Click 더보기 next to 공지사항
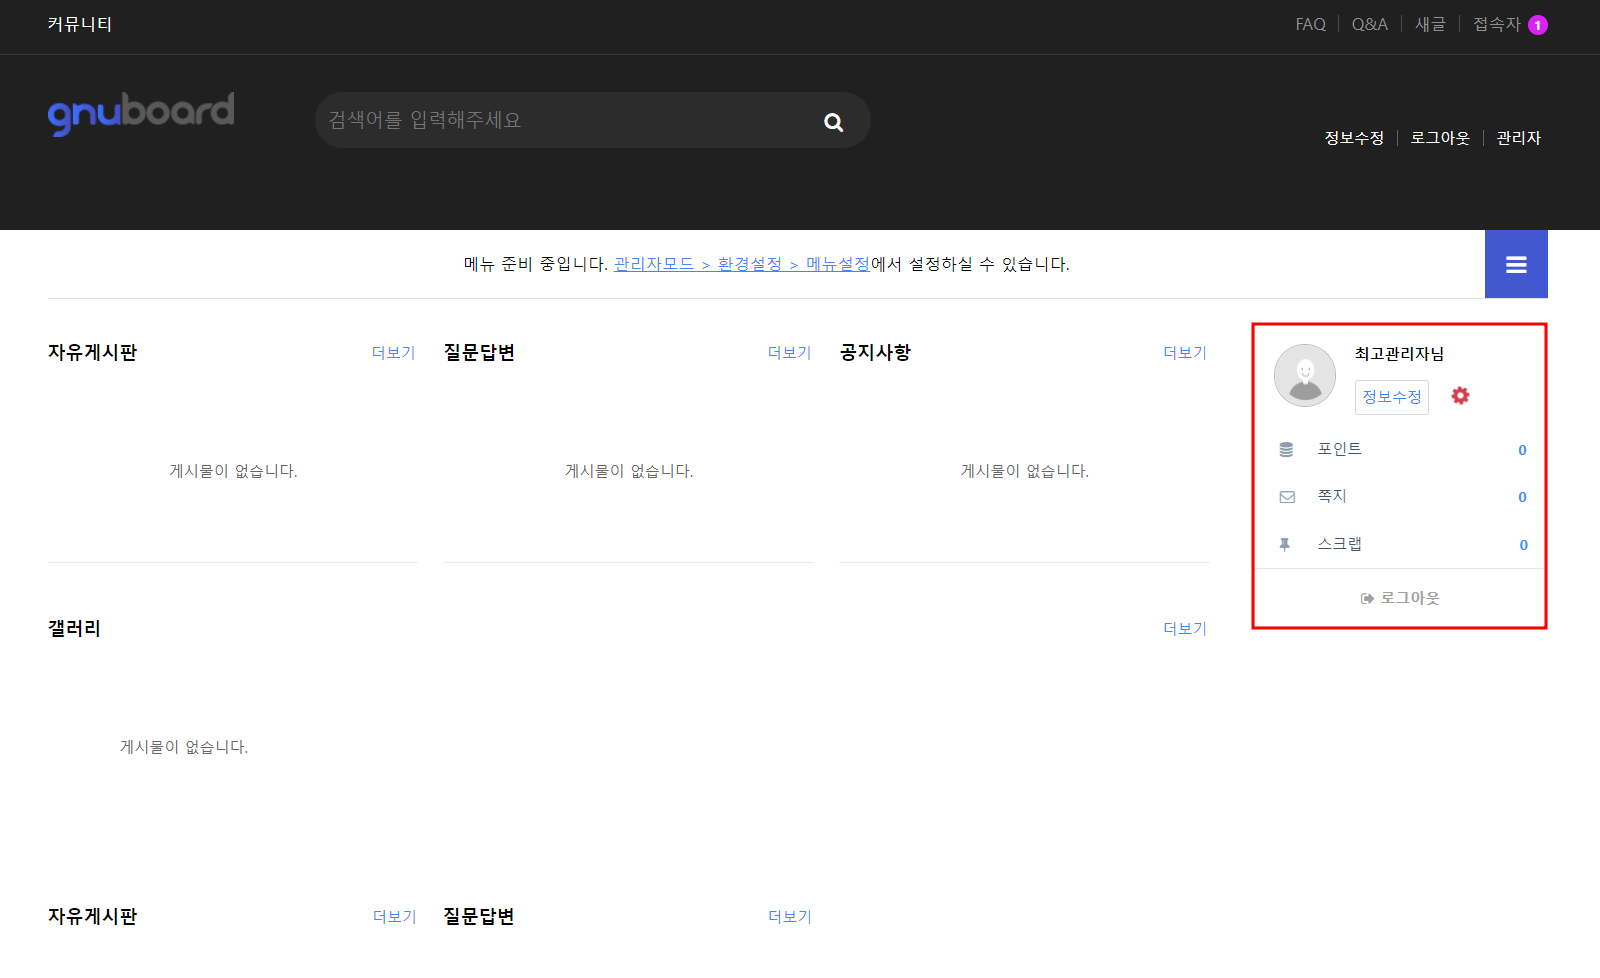The height and width of the screenshot is (978, 1600). click(x=1185, y=353)
